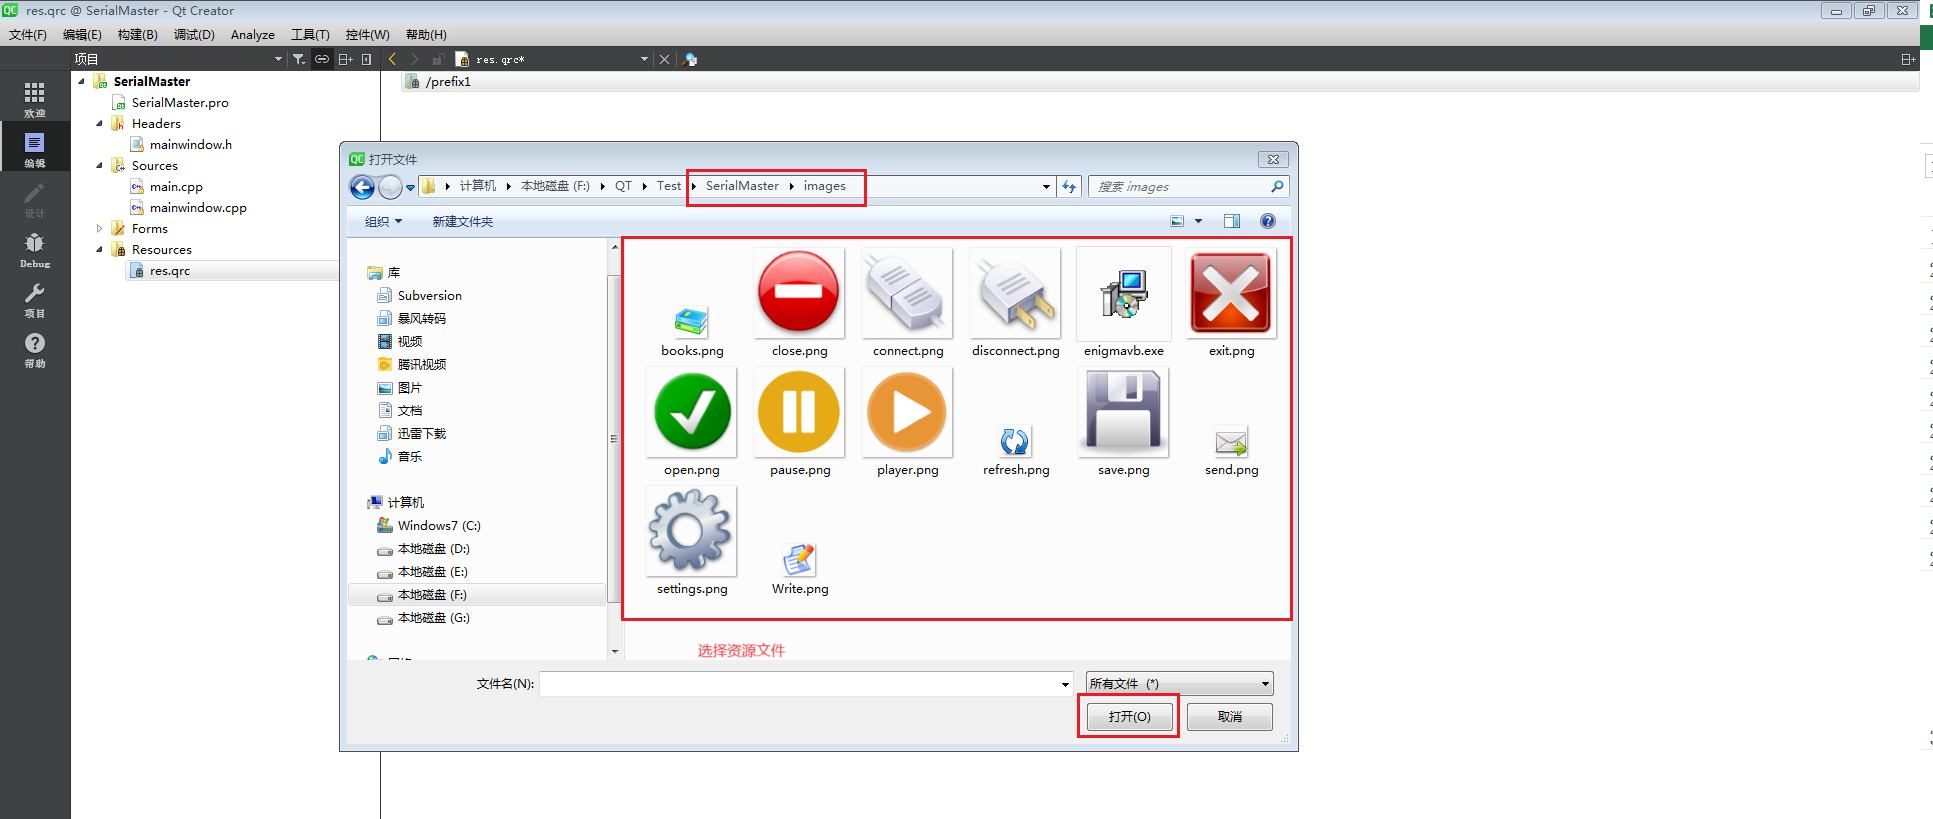Click the back arrow in file dialog

click(x=362, y=187)
